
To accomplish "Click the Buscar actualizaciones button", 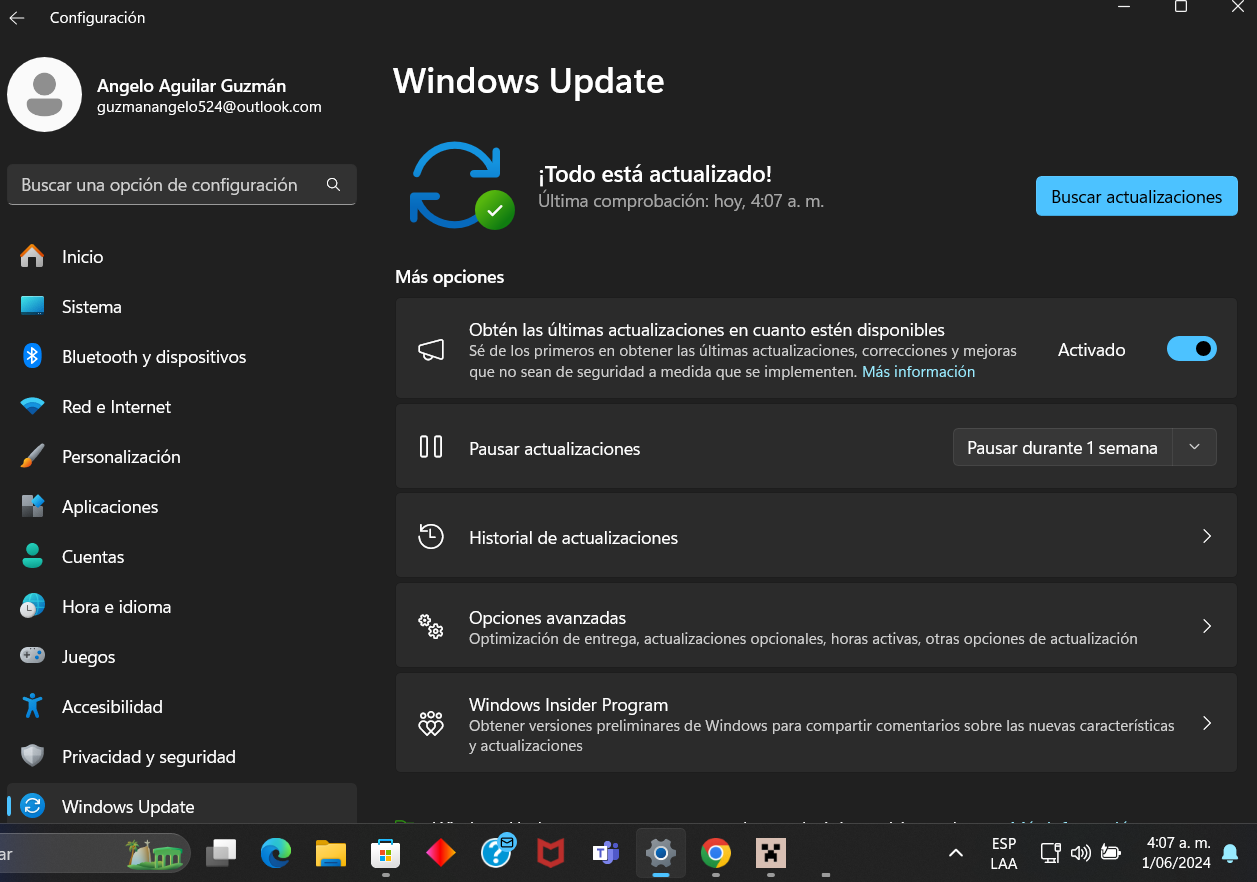I will pyautogui.click(x=1136, y=197).
